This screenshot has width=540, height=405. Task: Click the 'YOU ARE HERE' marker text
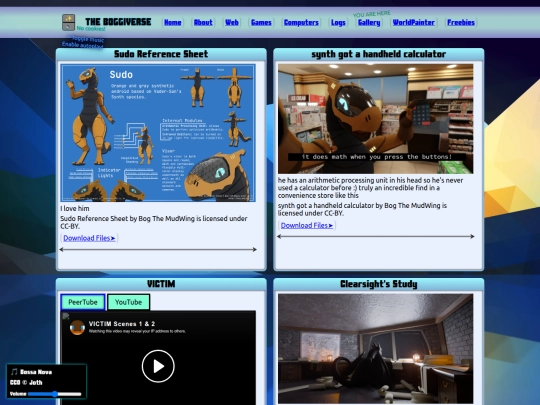(x=372, y=14)
